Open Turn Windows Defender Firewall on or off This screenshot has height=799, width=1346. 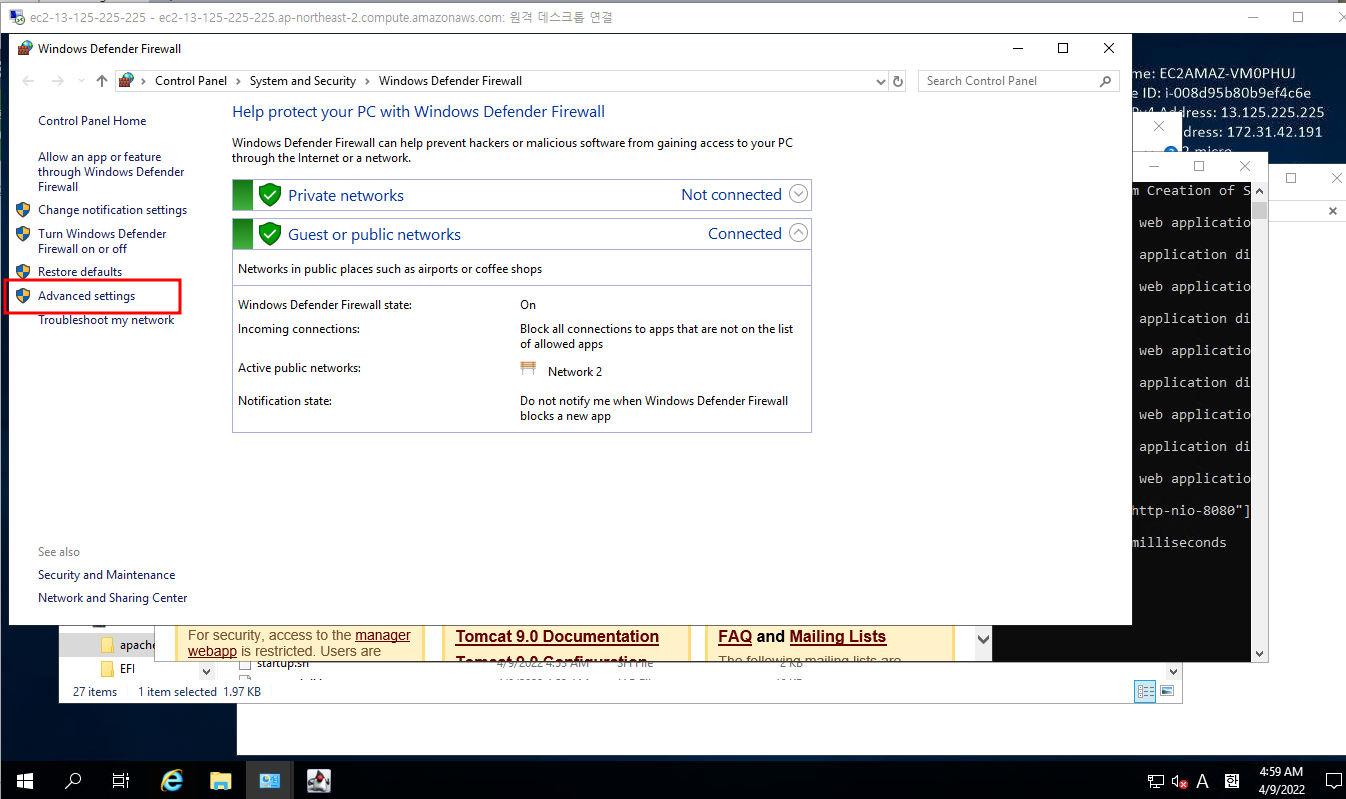102,241
